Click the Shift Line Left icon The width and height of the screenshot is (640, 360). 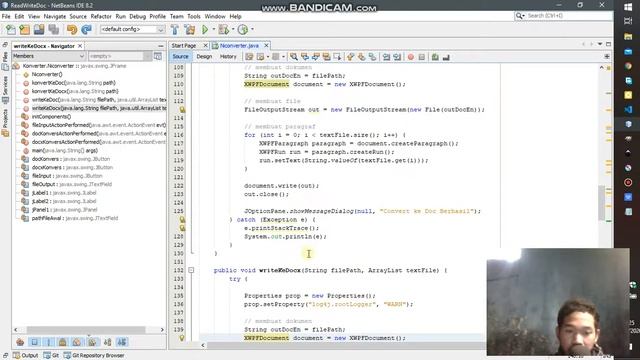click(386, 57)
